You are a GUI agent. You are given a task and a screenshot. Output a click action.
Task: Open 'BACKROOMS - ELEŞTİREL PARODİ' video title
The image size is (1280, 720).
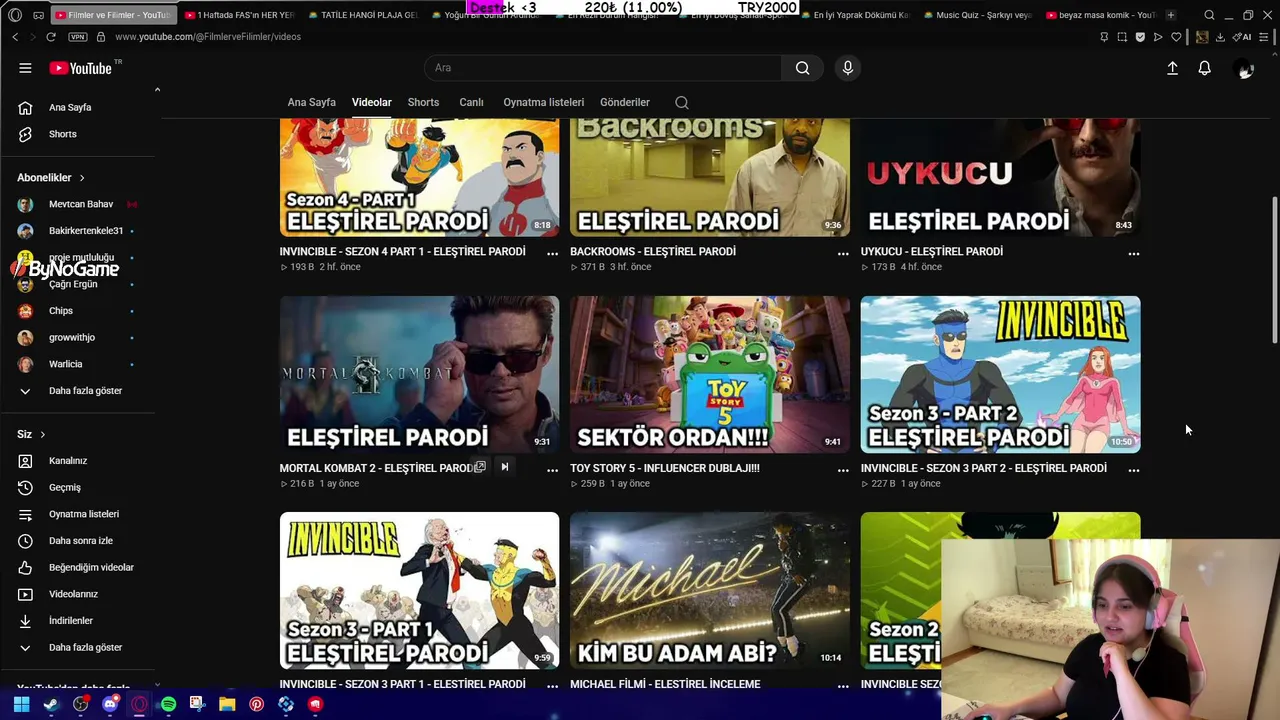(653, 252)
